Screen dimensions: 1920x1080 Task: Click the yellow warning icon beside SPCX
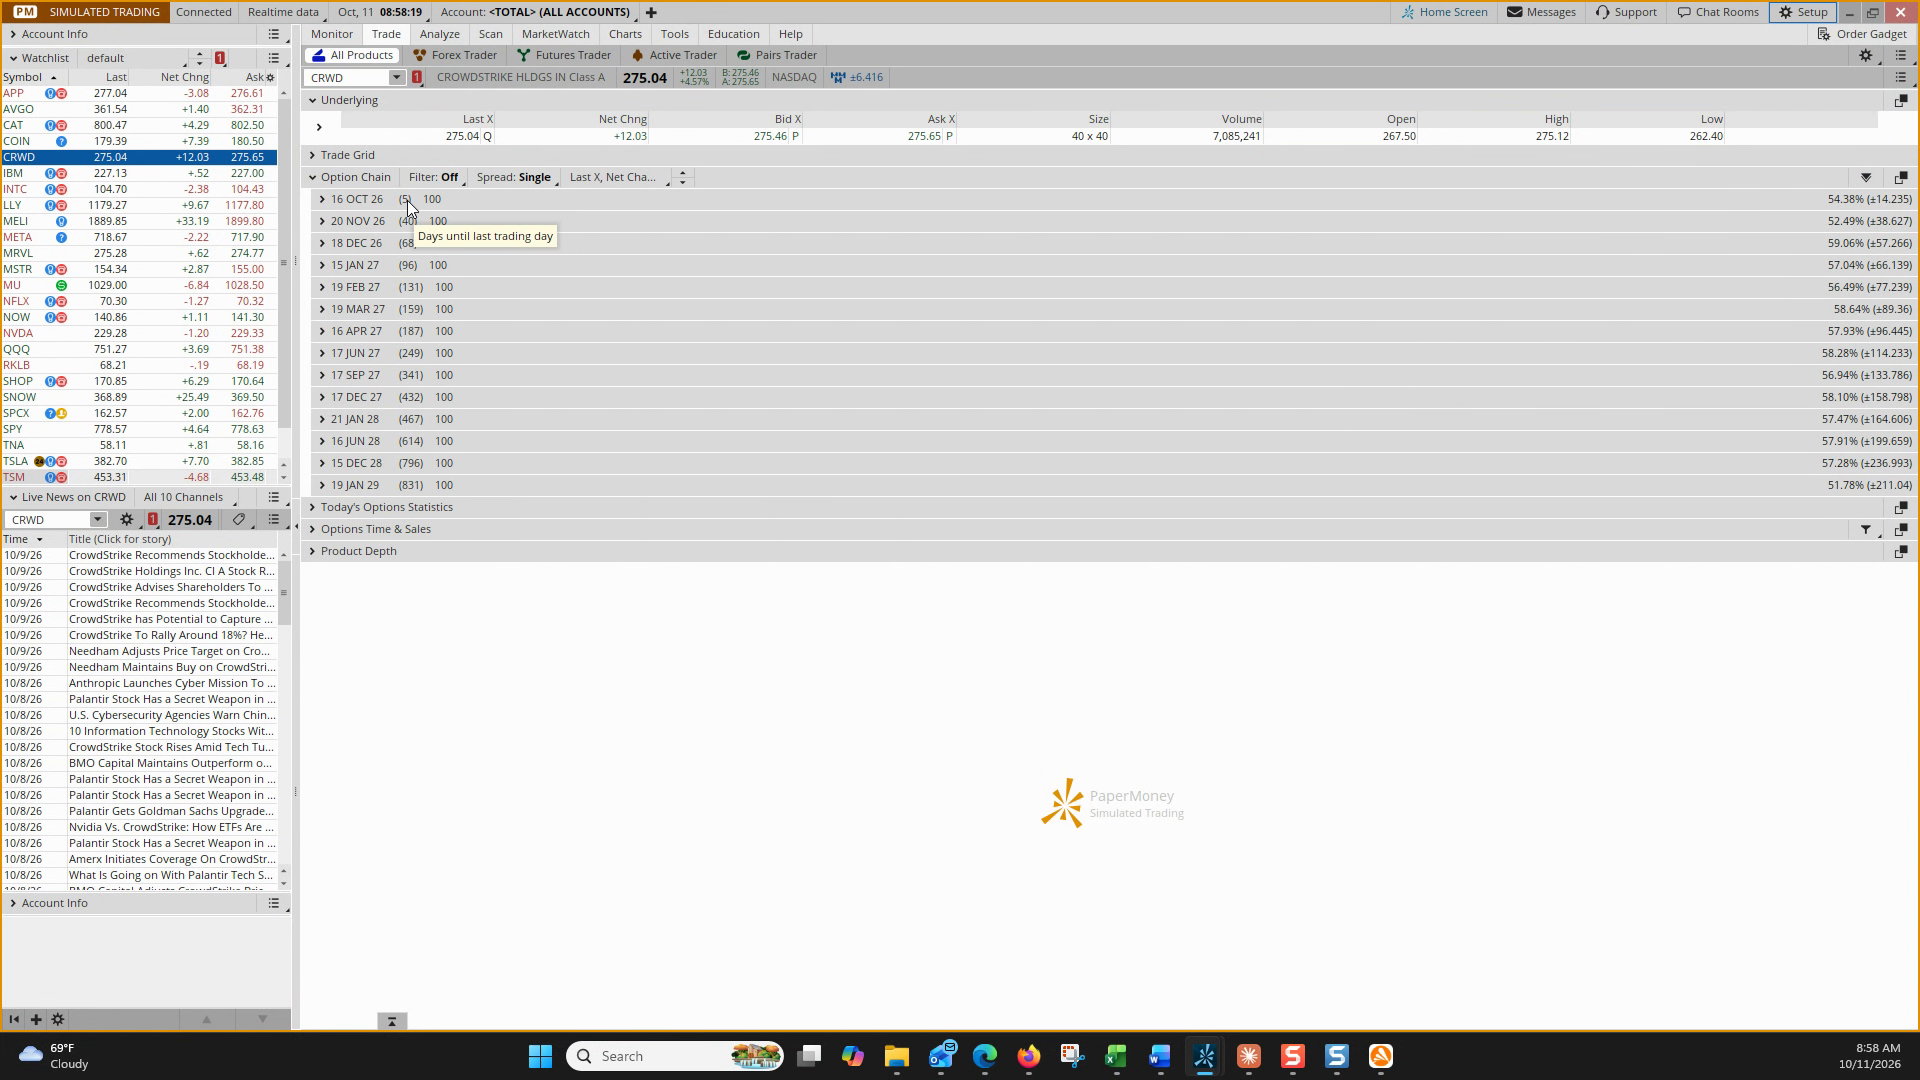(x=61, y=414)
